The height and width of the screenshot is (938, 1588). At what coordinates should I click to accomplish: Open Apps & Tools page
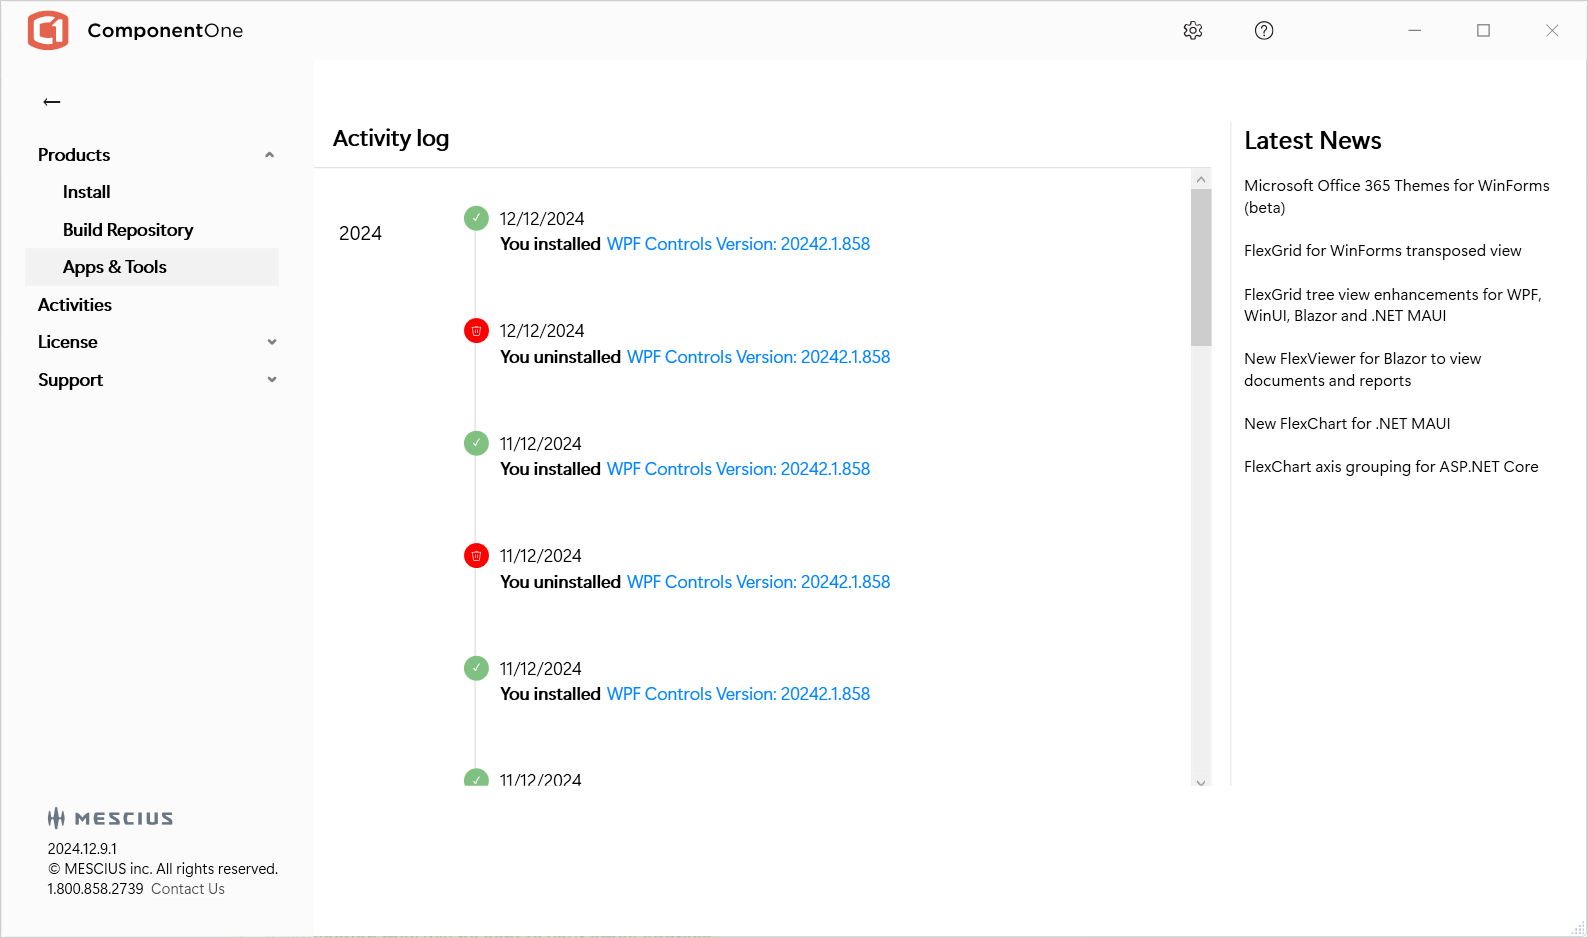click(115, 267)
